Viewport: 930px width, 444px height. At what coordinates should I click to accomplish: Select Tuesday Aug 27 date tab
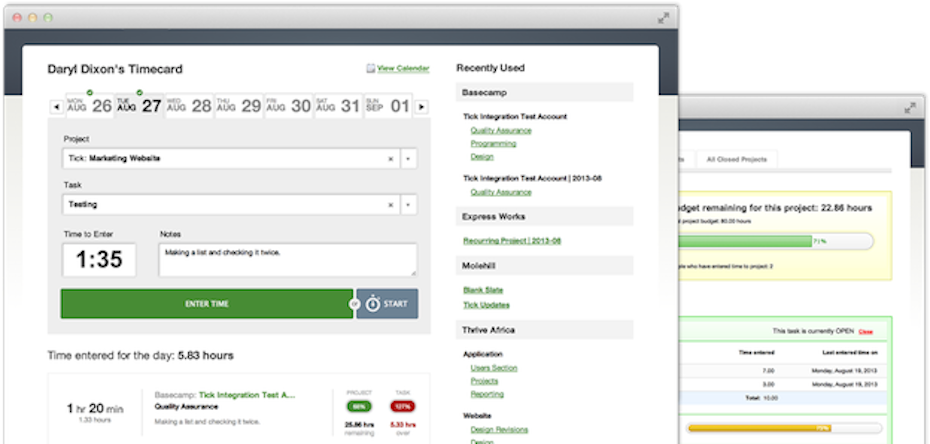(139, 105)
